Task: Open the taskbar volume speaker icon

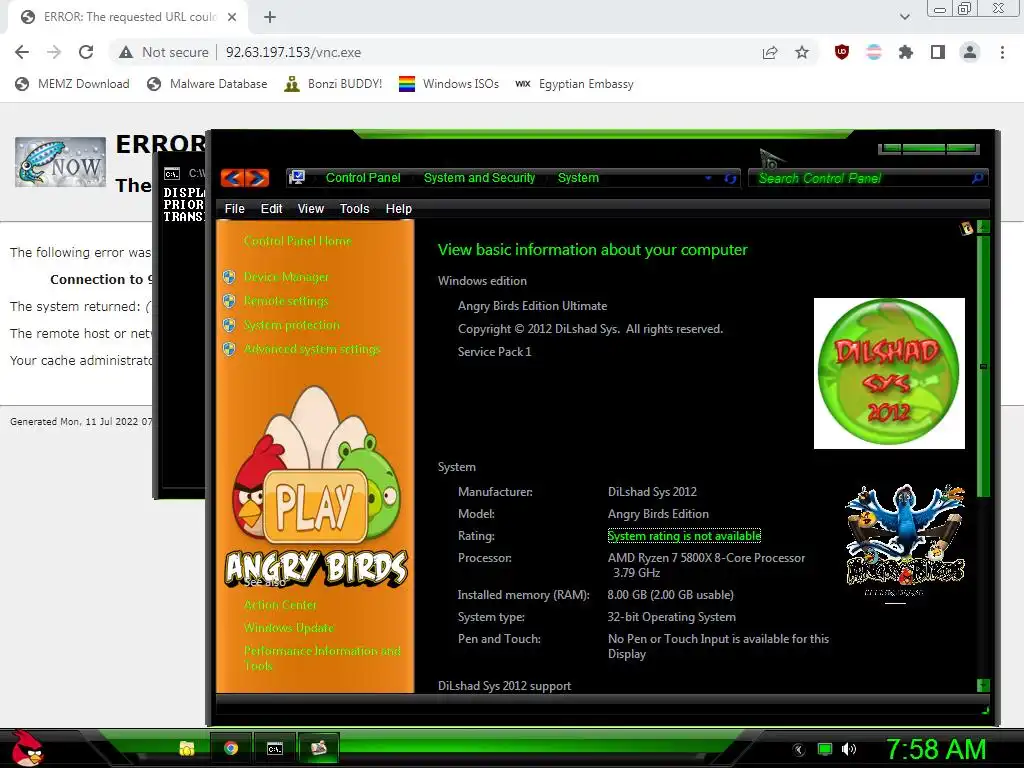Action: [x=849, y=749]
